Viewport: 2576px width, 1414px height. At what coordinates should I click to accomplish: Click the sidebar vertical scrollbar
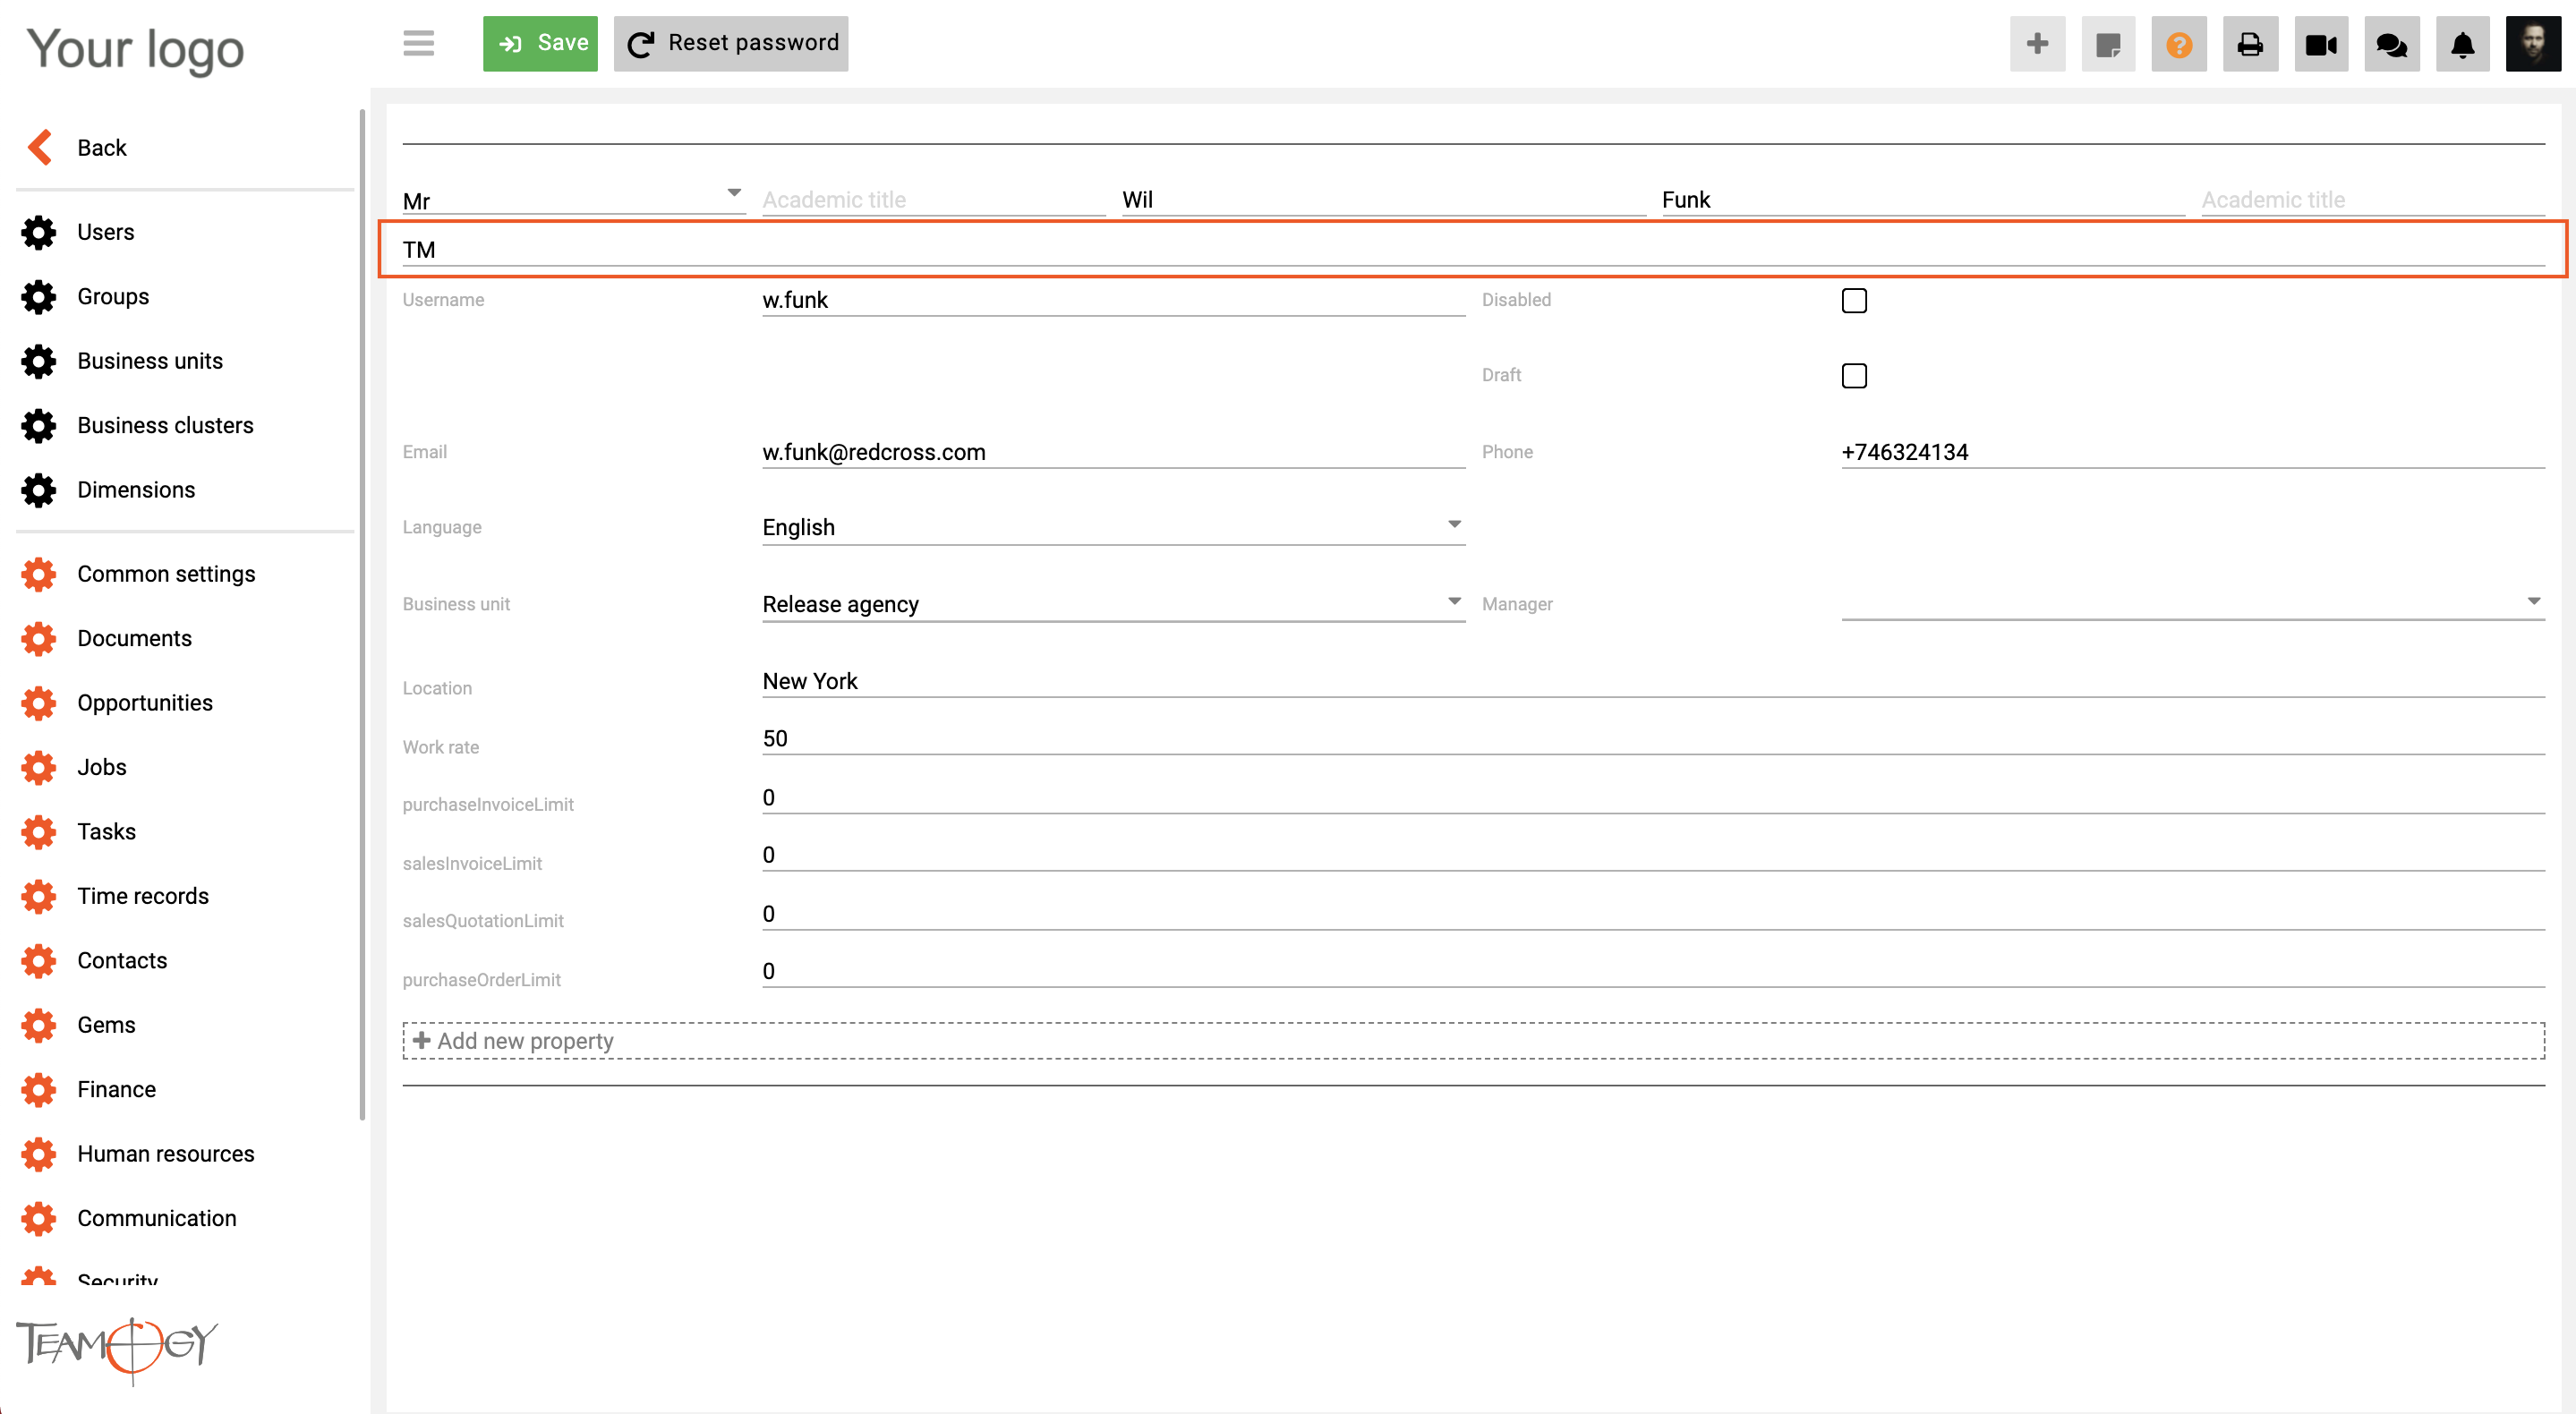coord(362,615)
